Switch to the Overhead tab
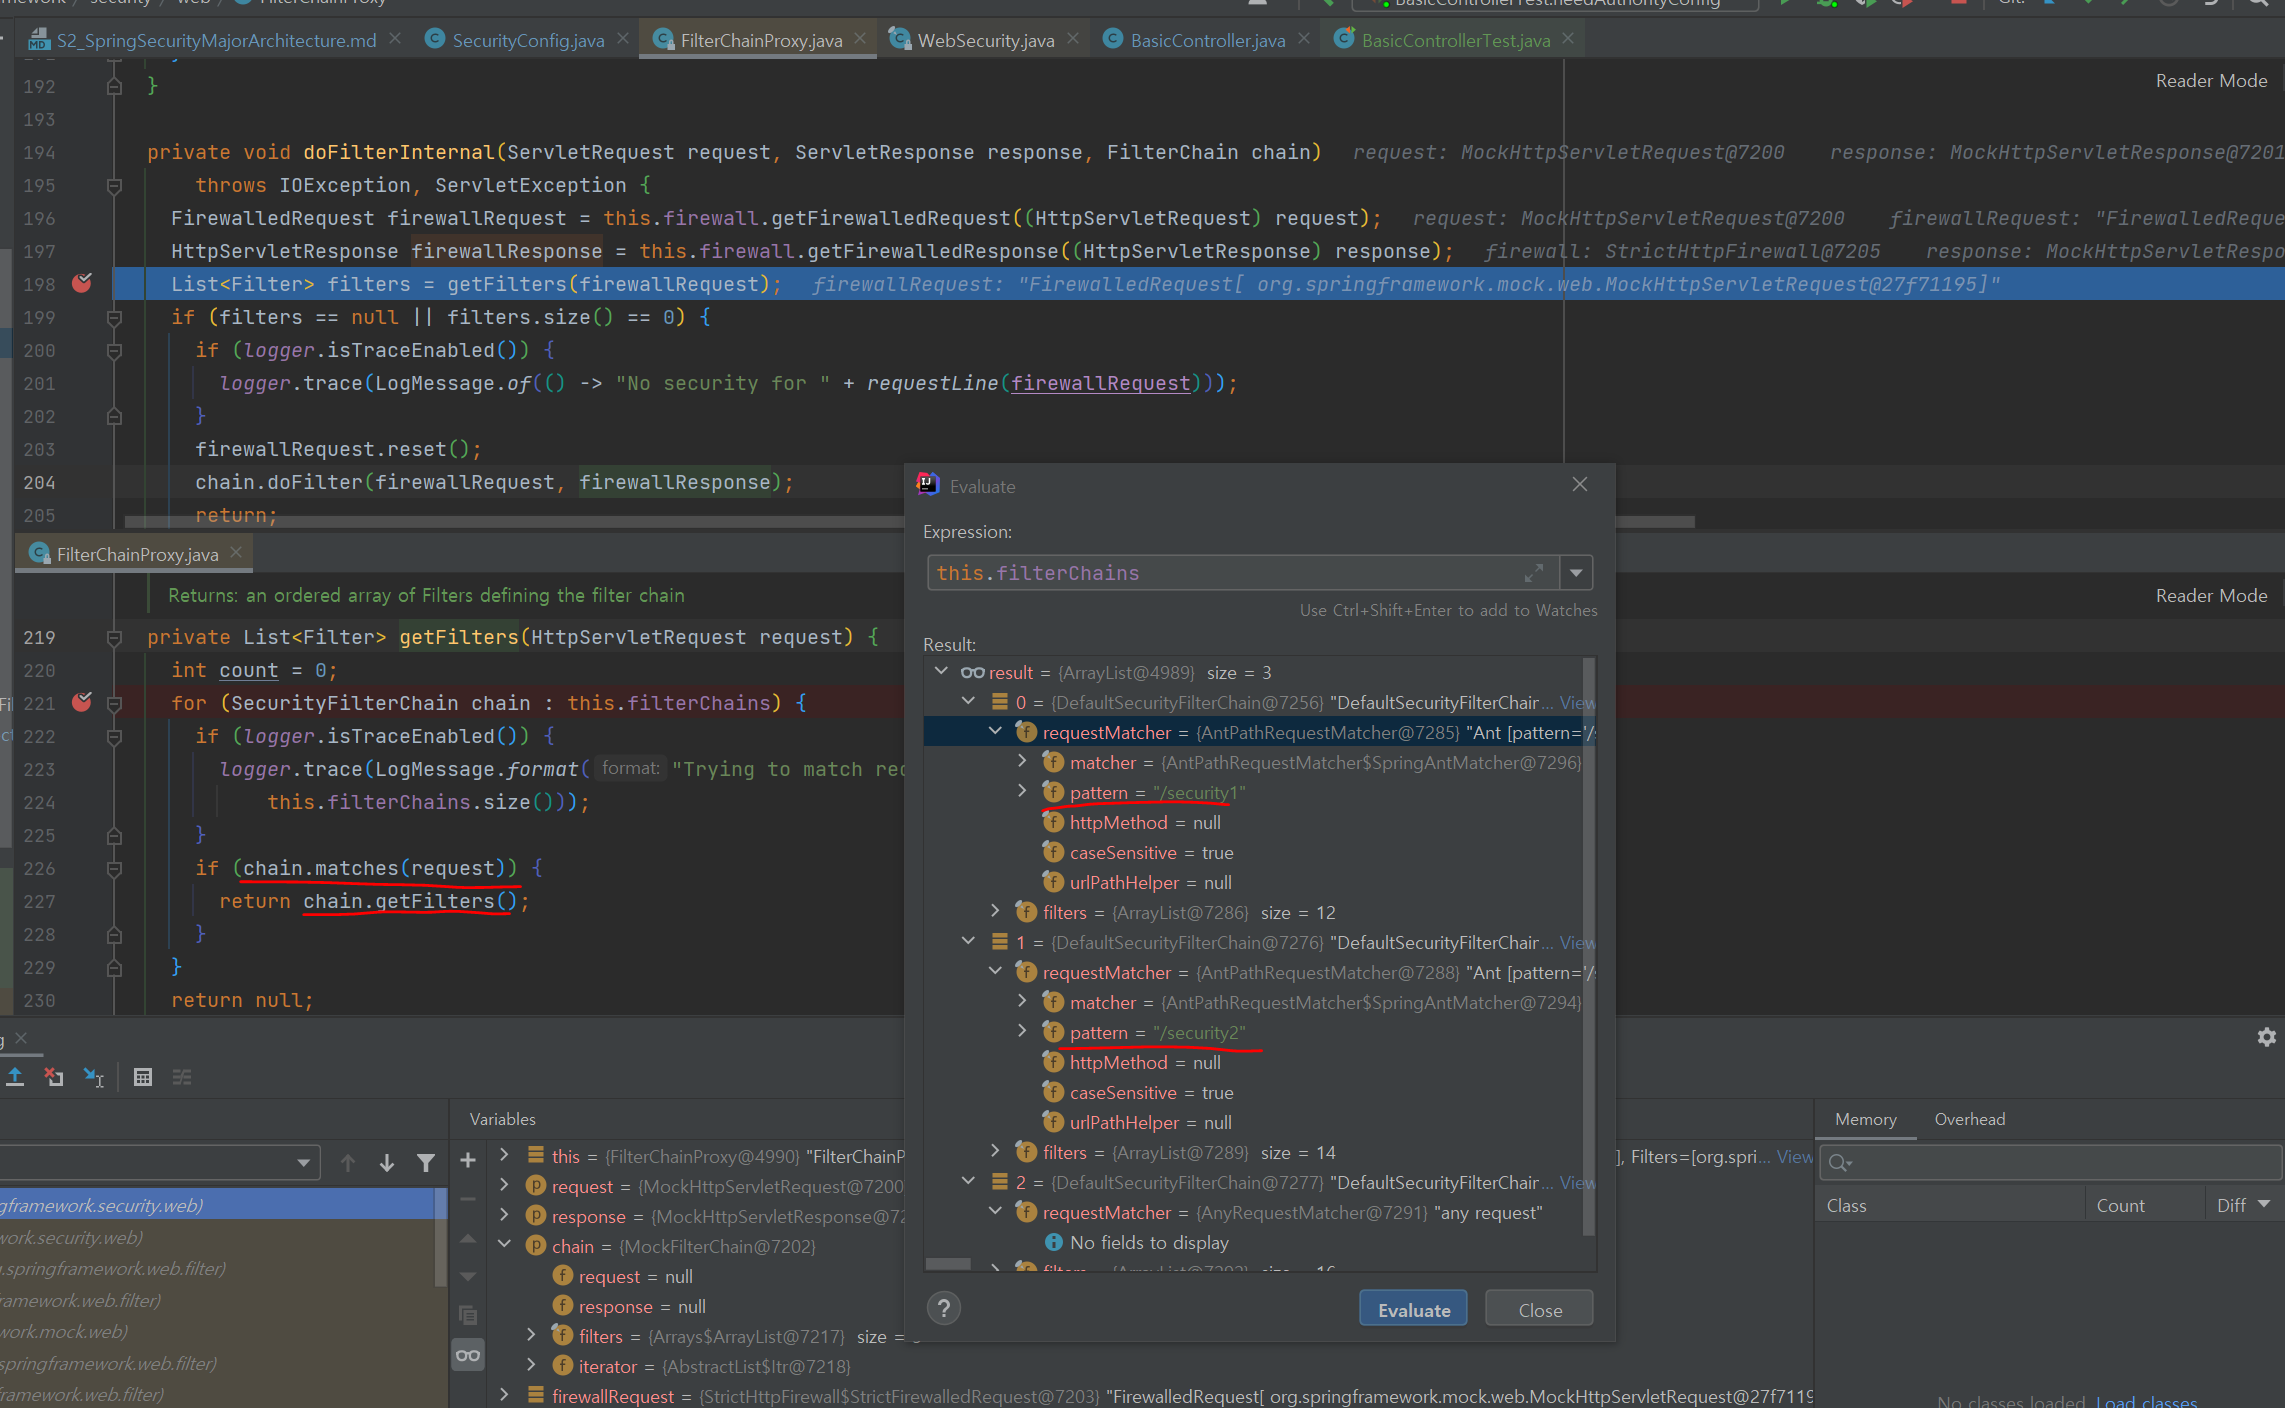Viewport: 2285px width, 1408px height. tap(1969, 1119)
